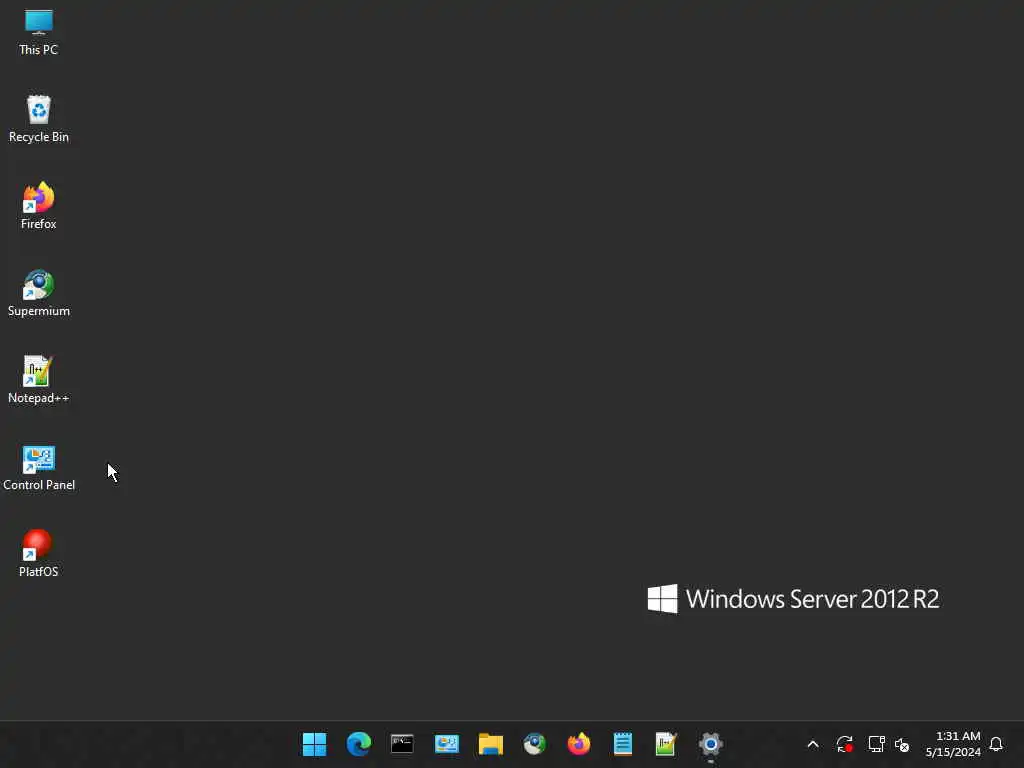Open File Explorer from the taskbar
The image size is (1024, 768).
pos(490,744)
